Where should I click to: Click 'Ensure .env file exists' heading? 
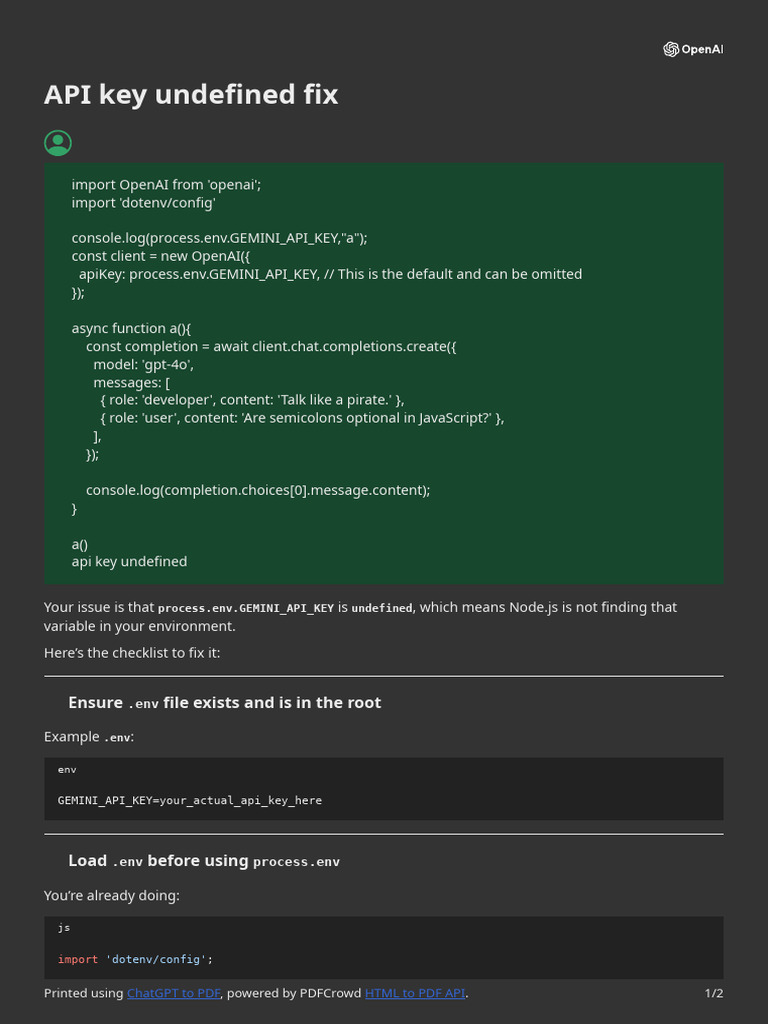click(225, 703)
